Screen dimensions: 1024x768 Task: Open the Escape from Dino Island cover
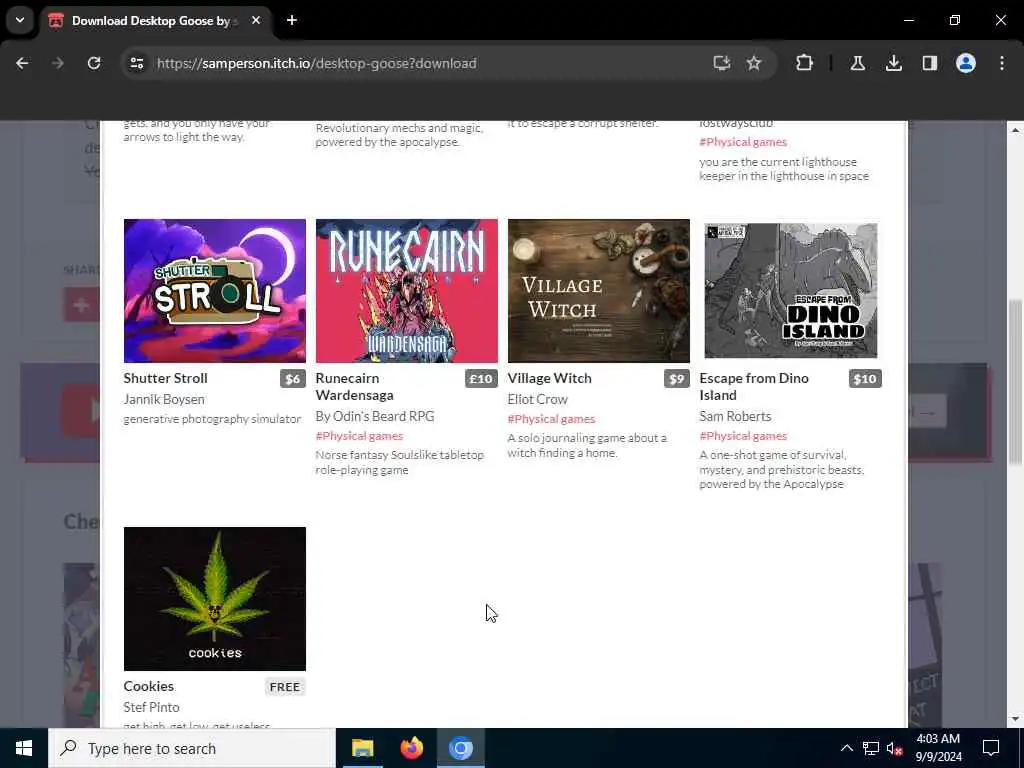point(790,291)
